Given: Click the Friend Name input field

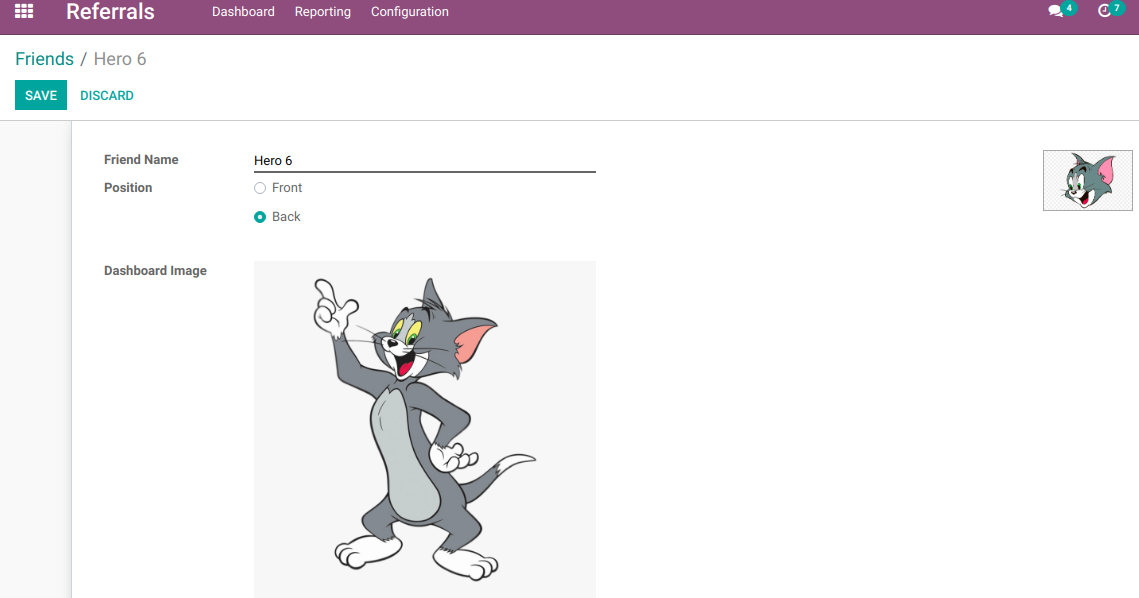Looking at the screenshot, I should tap(425, 161).
